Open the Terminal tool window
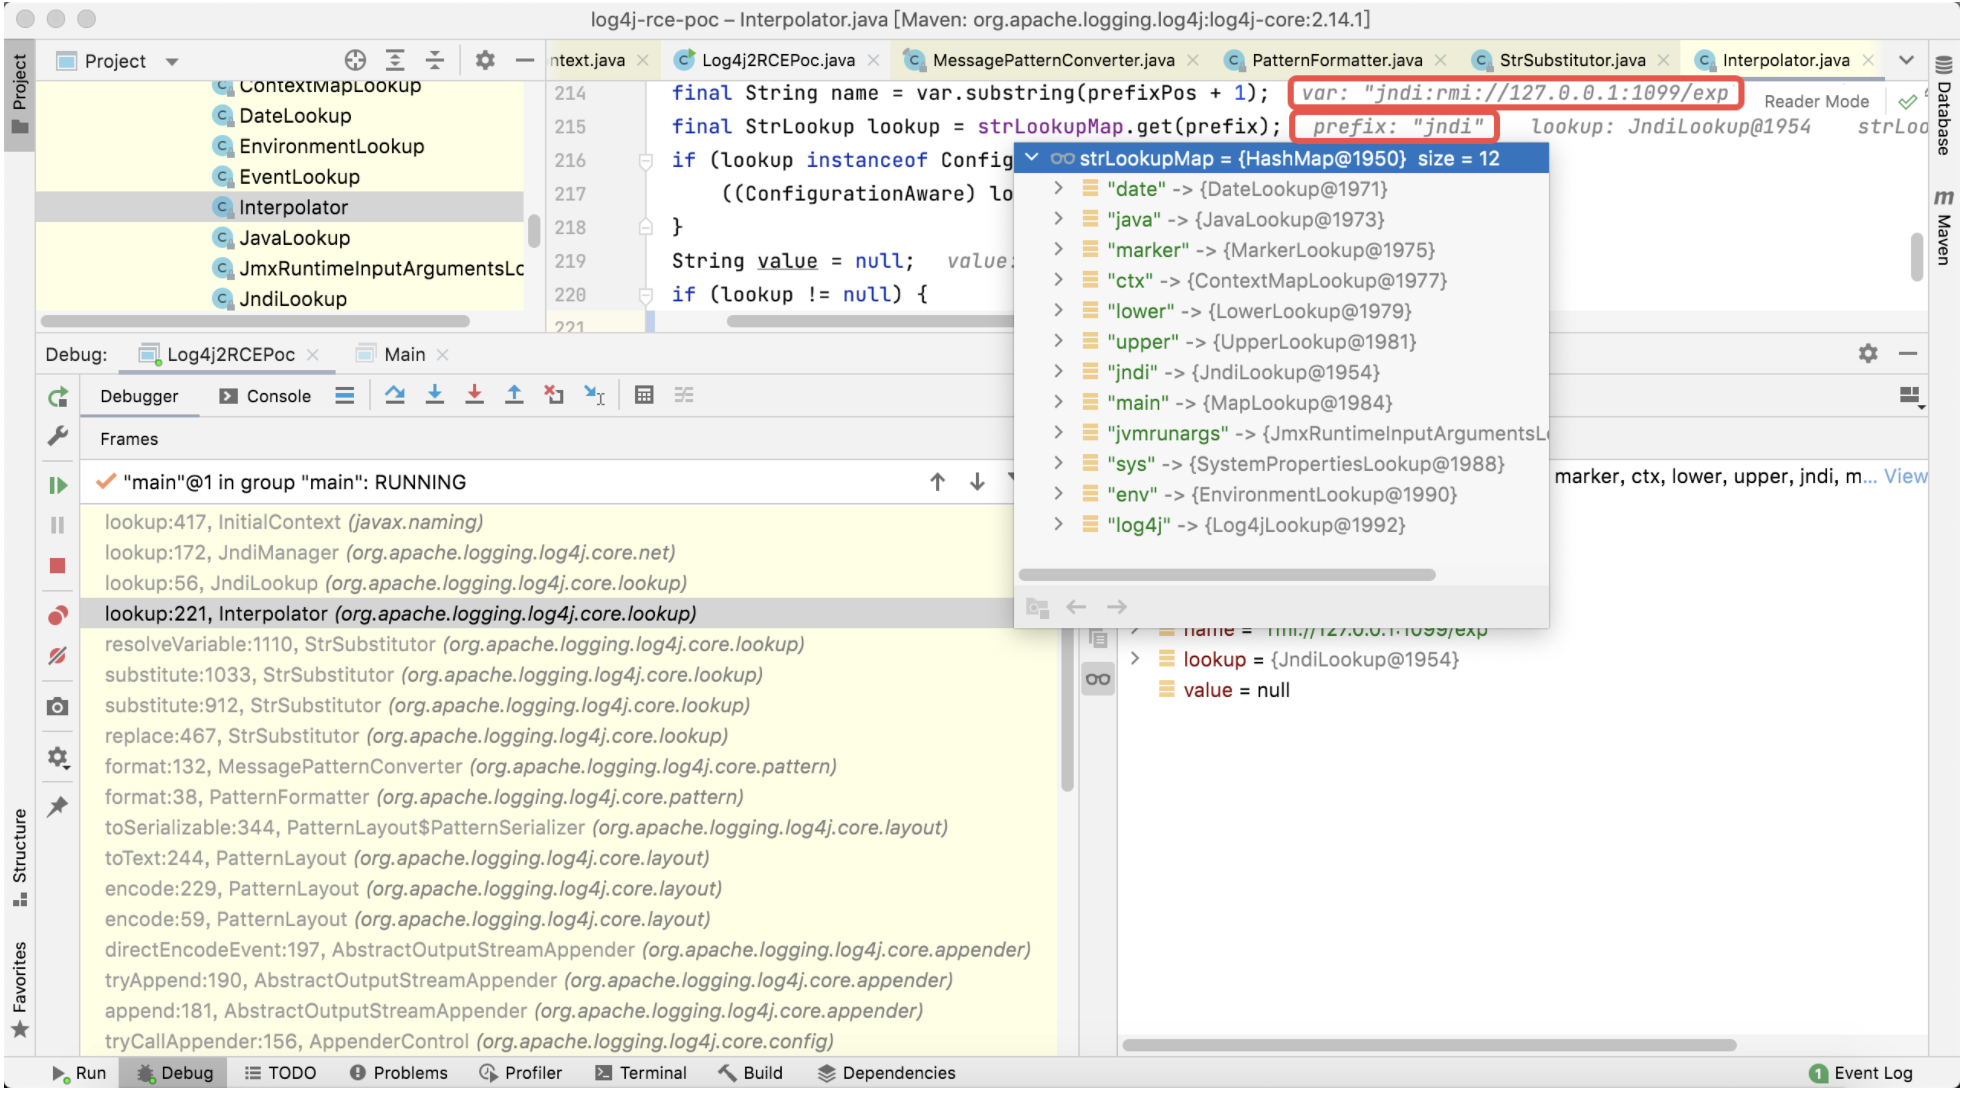Screen dimensions: 1964x1094 pyautogui.click(x=641, y=1072)
